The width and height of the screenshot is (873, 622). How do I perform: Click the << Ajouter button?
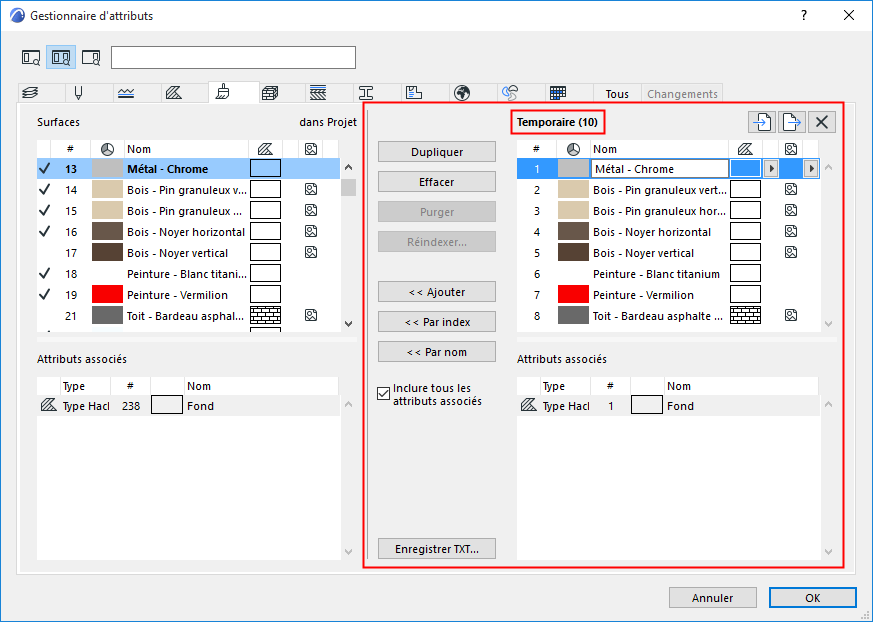(x=437, y=292)
